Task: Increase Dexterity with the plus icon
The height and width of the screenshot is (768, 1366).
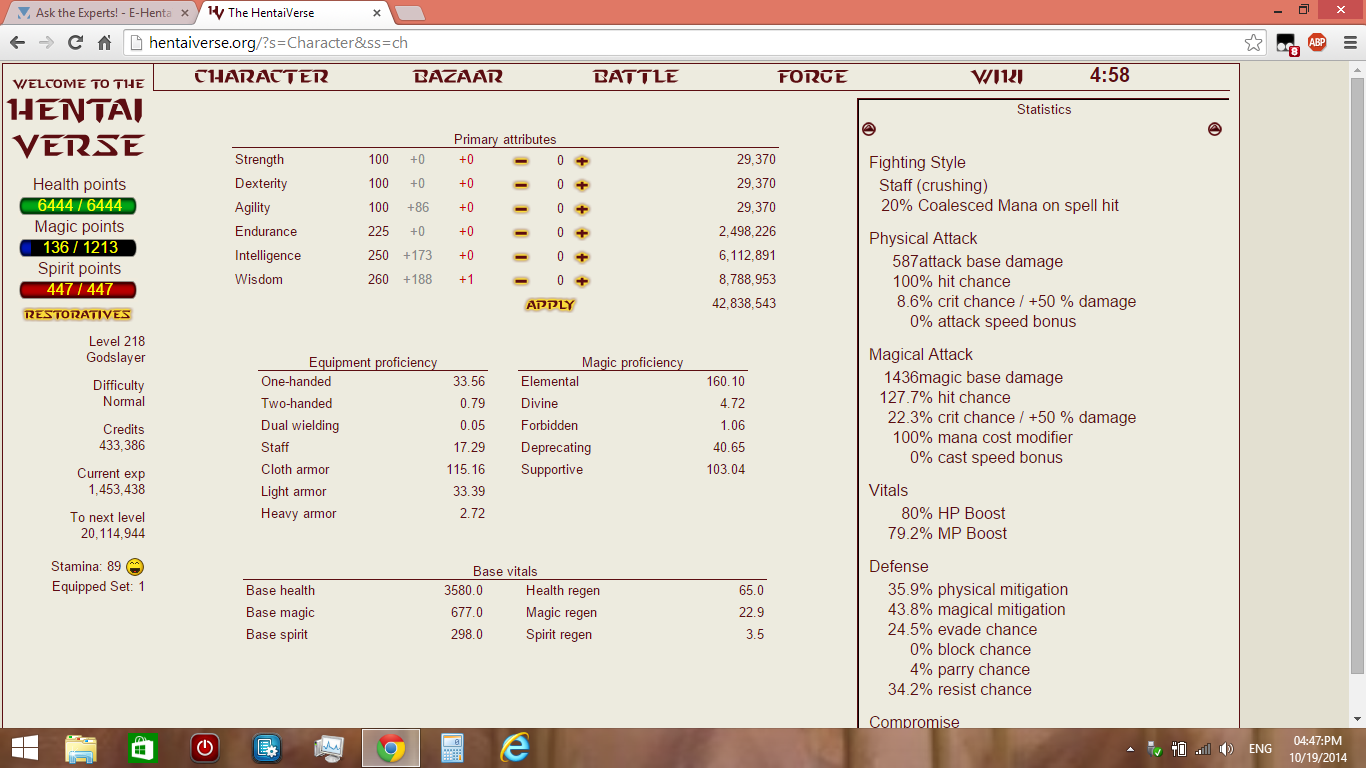Action: click(582, 184)
